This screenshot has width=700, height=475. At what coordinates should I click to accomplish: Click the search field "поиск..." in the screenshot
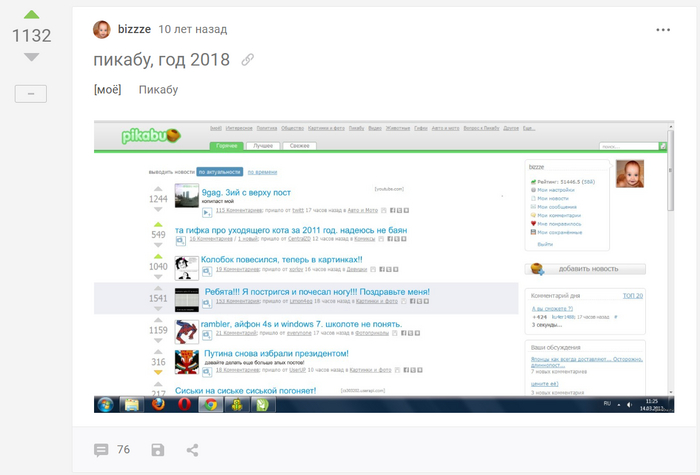click(629, 146)
